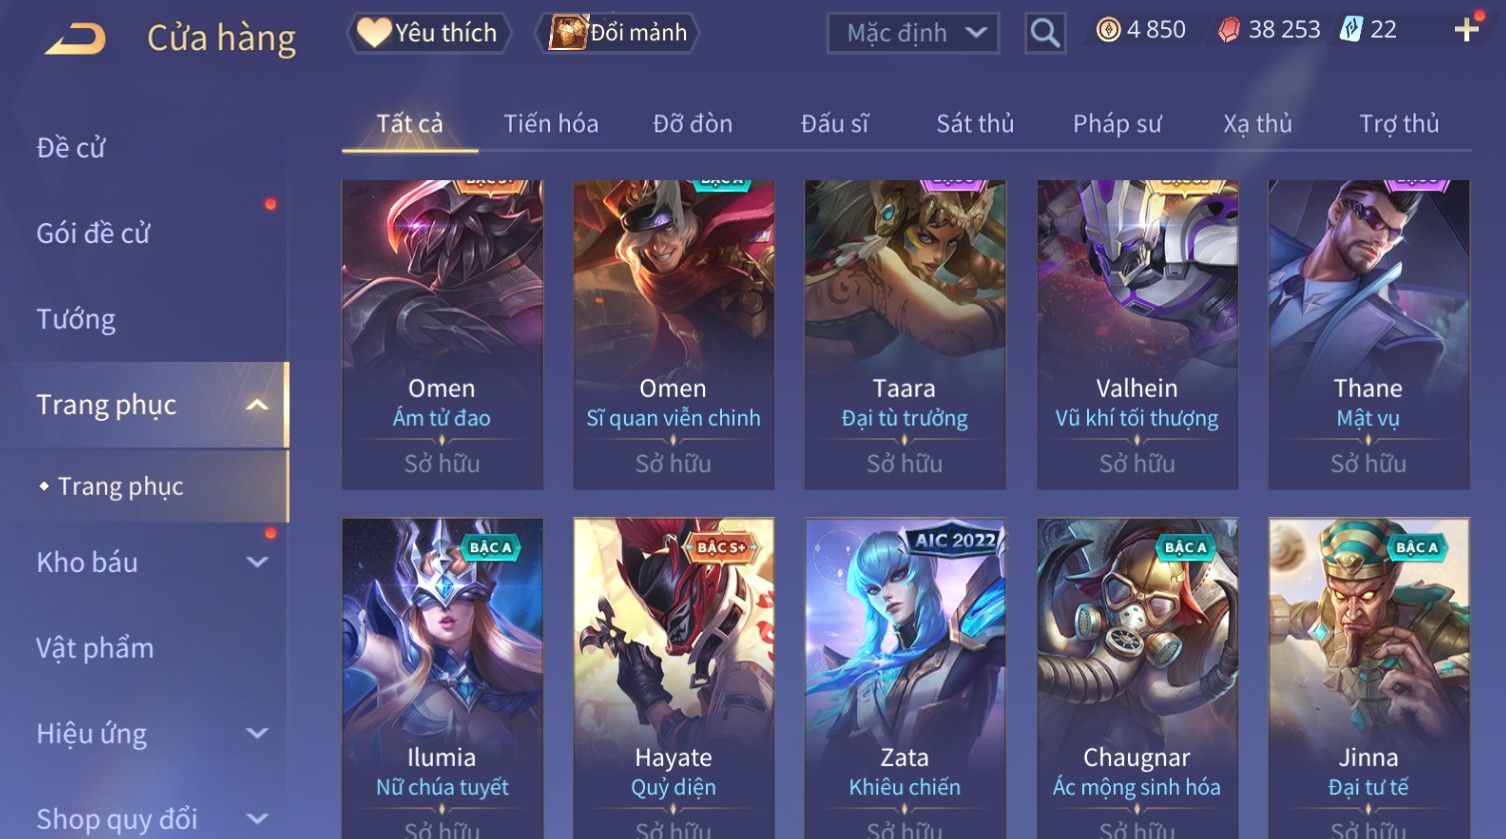The height and width of the screenshot is (839, 1506).
Task: Switch to the Tiến hóa tab
Action: pyautogui.click(x=551, y=124)
